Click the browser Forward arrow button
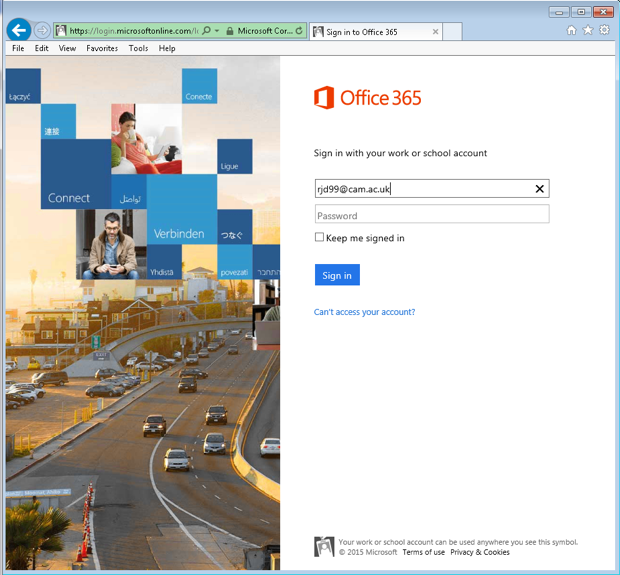This screenshot has height=575, width=620. (42, 30)
